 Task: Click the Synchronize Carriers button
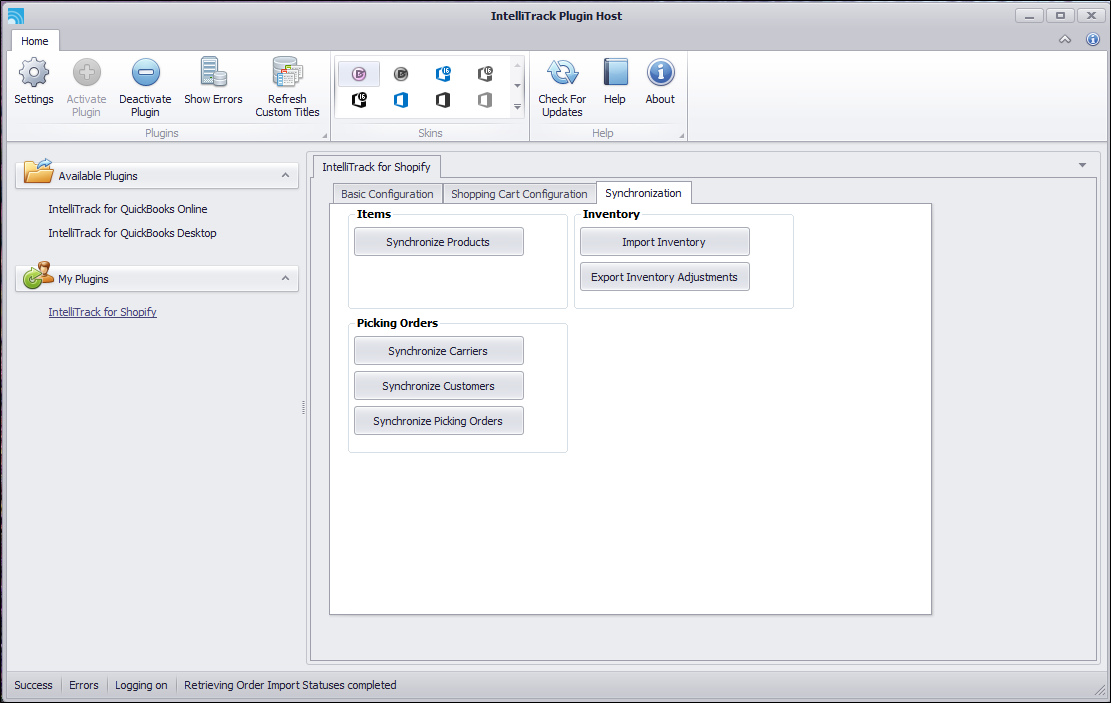point(439,351)
